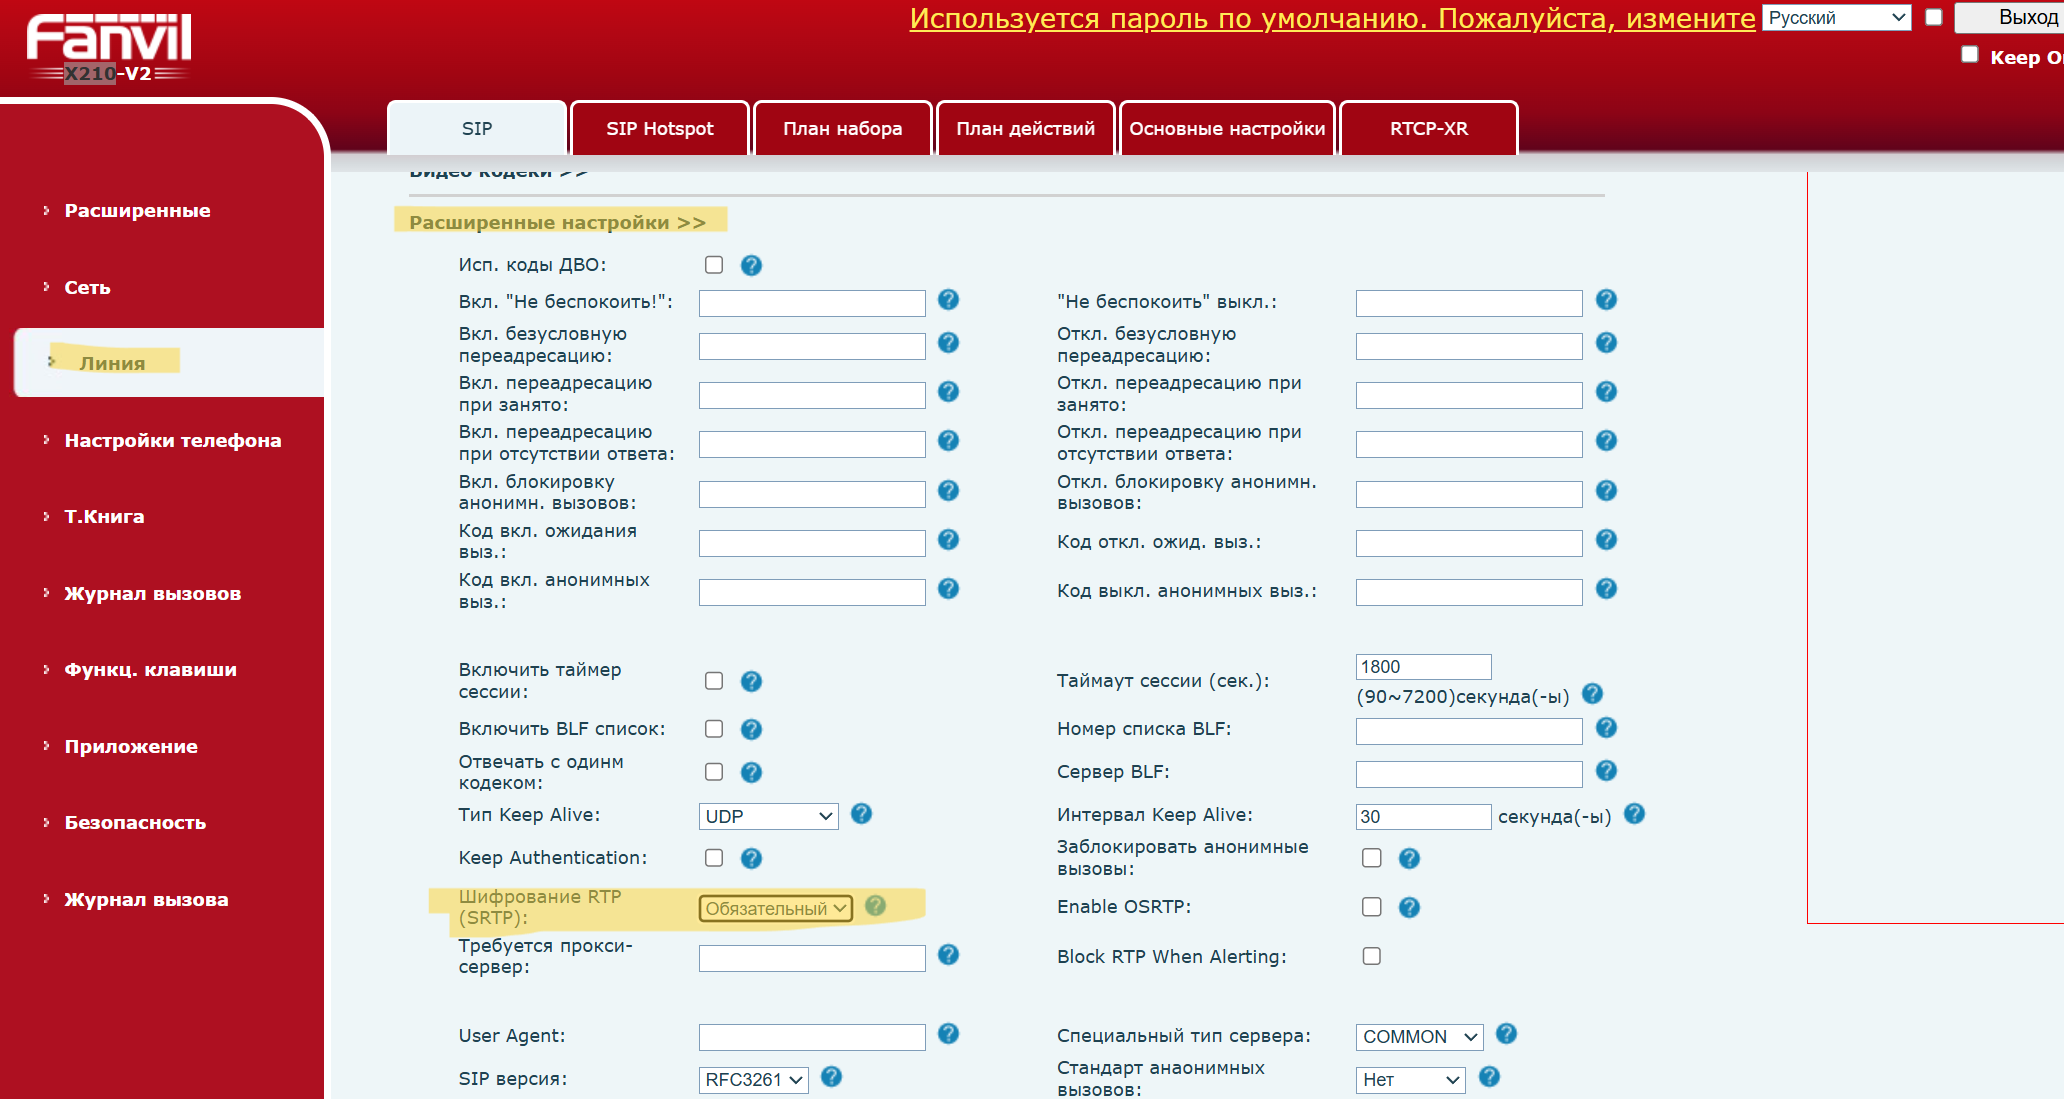Check the Block RTP When Alerting box

(1372, 956)
